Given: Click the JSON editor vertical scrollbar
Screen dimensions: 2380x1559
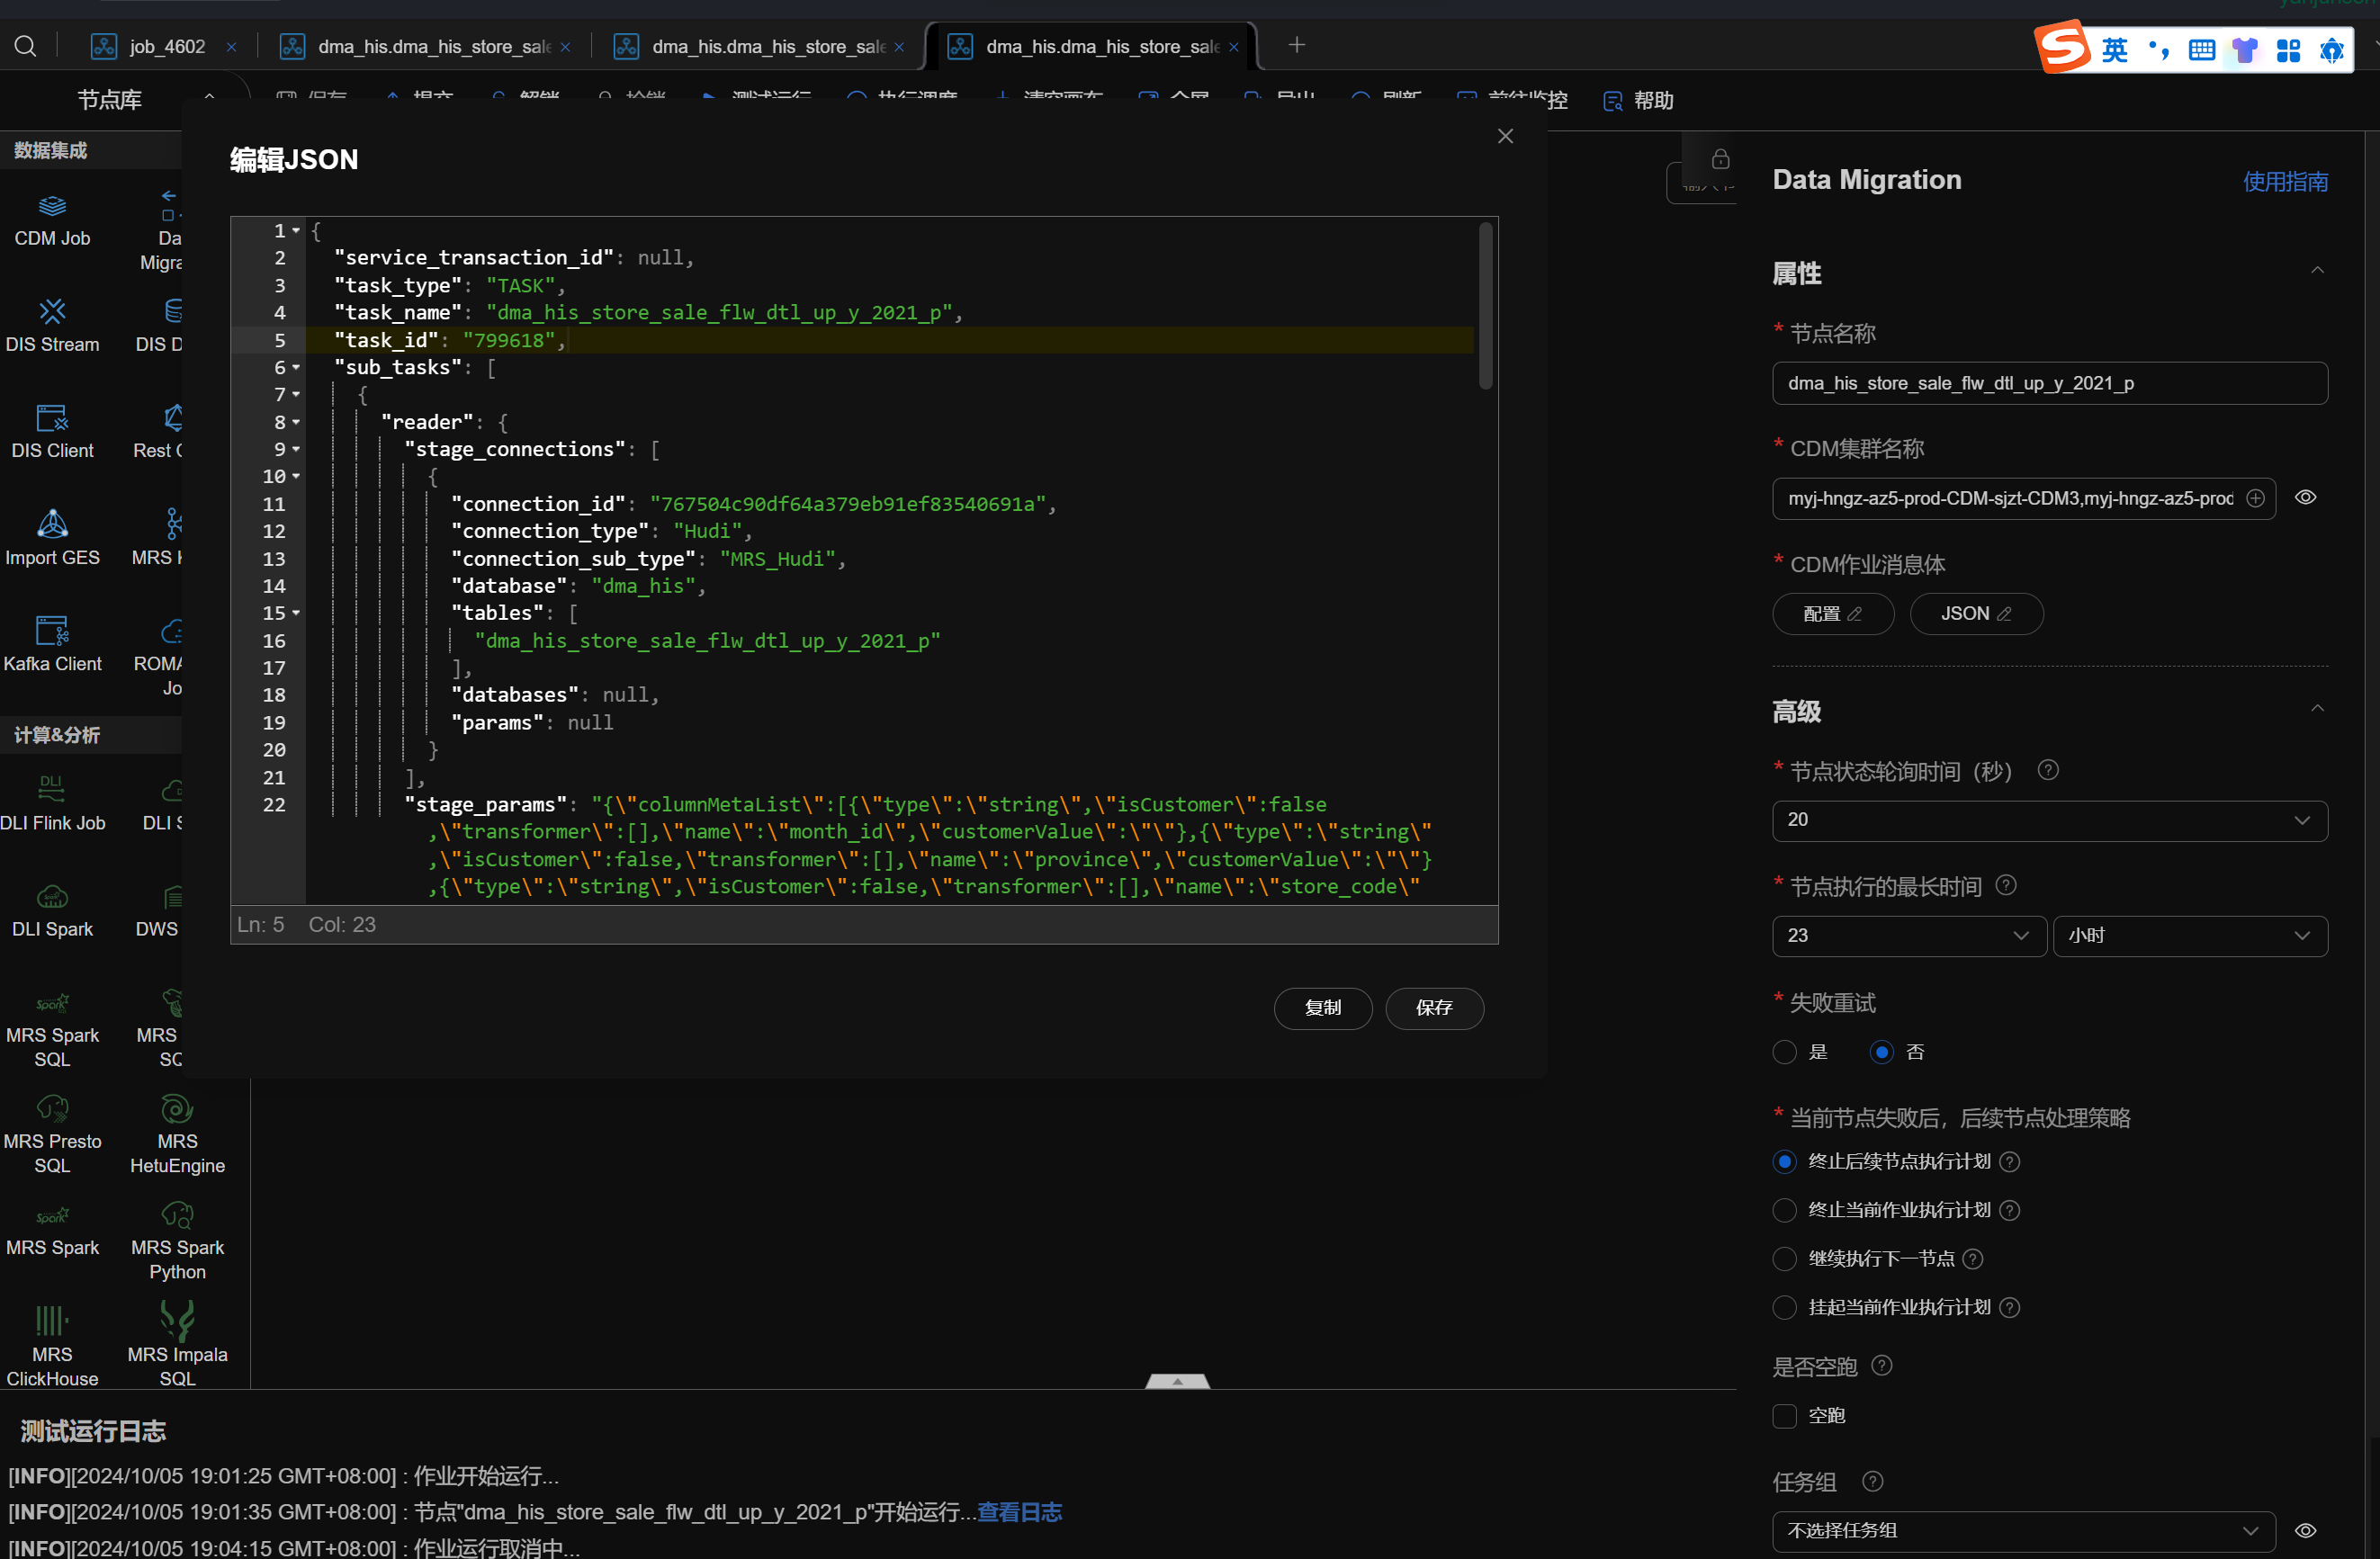Looking at the screenshot, I should pyautogui.click(x=1485, y=307).
